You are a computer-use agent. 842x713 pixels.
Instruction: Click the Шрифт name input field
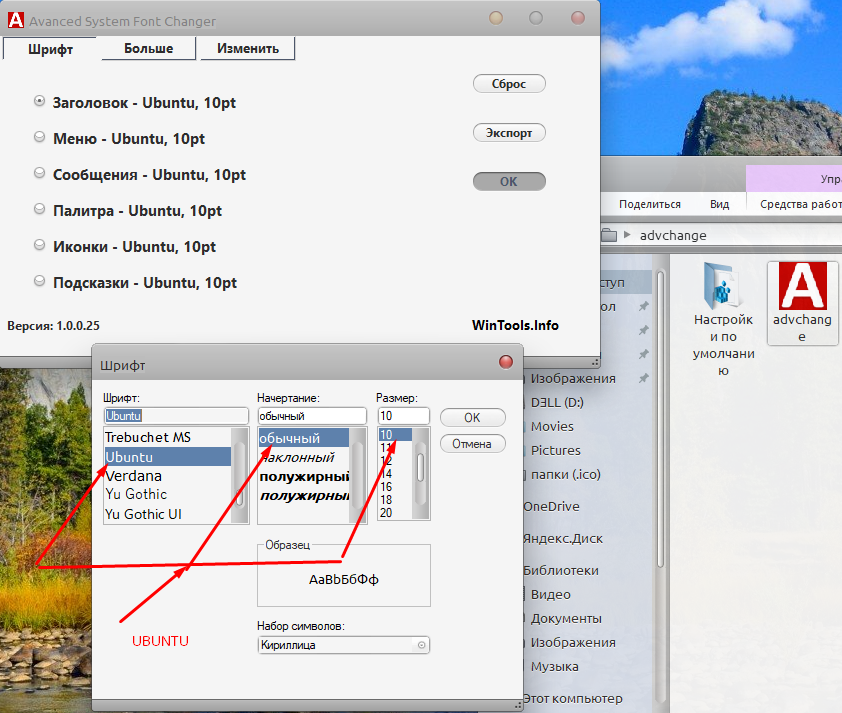click(x=176, y=416)
